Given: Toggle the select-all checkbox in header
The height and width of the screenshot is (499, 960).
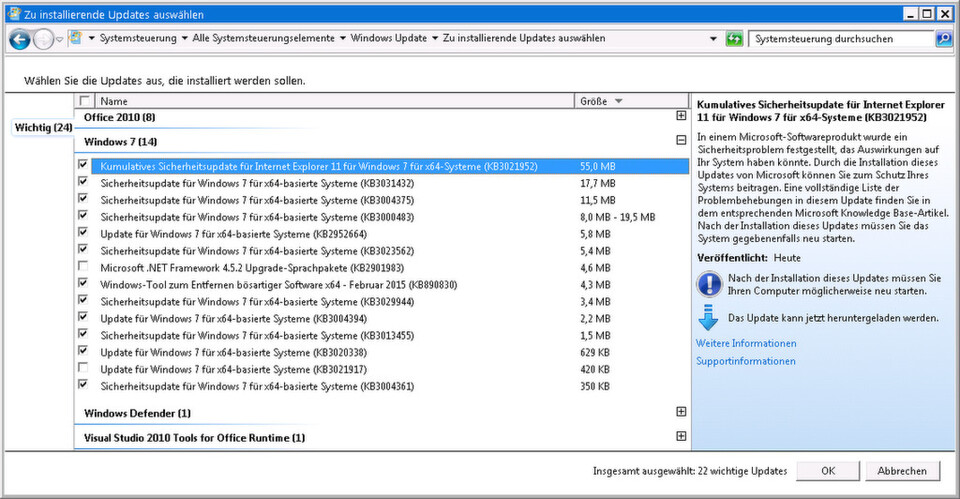Looking at the screenshot, I should pyautogui.click(x=84, y=101).
